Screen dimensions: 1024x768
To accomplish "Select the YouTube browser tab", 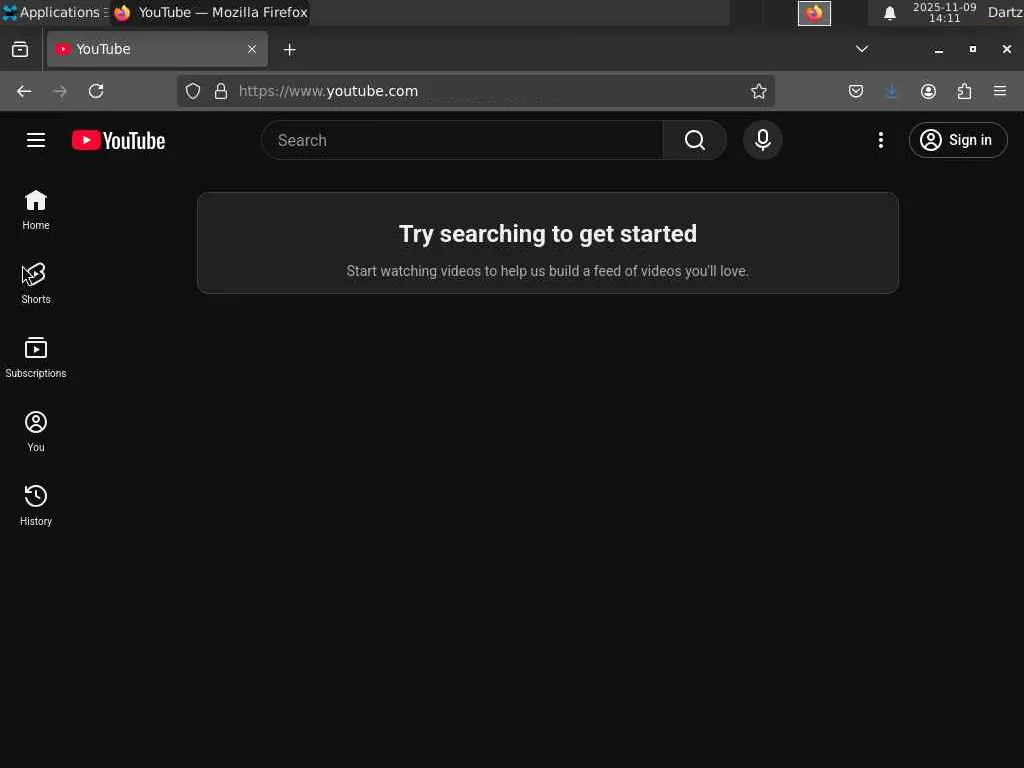I will tap(157, 49).
